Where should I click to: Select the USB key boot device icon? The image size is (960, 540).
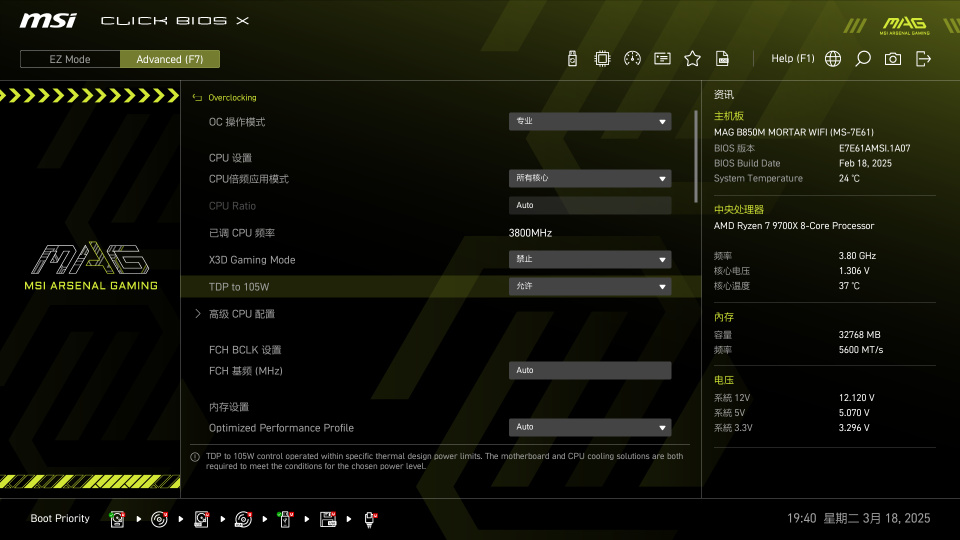point(285,519)
